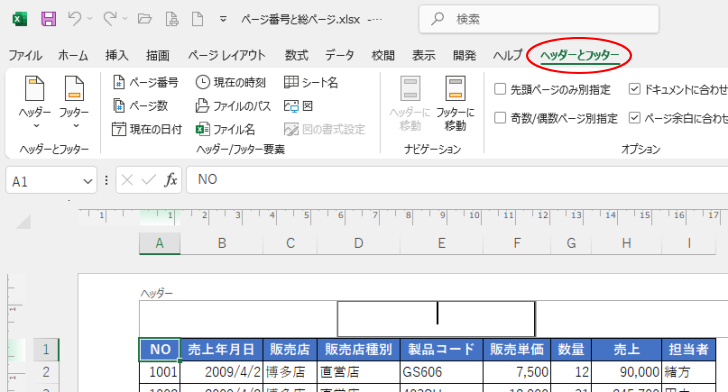Save the workbook with the floppy icon

point(48,19)
